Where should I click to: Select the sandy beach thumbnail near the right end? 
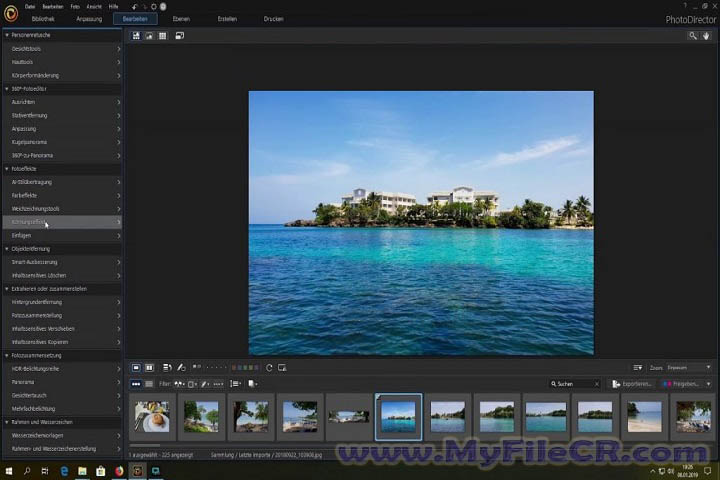click(644, 417)
